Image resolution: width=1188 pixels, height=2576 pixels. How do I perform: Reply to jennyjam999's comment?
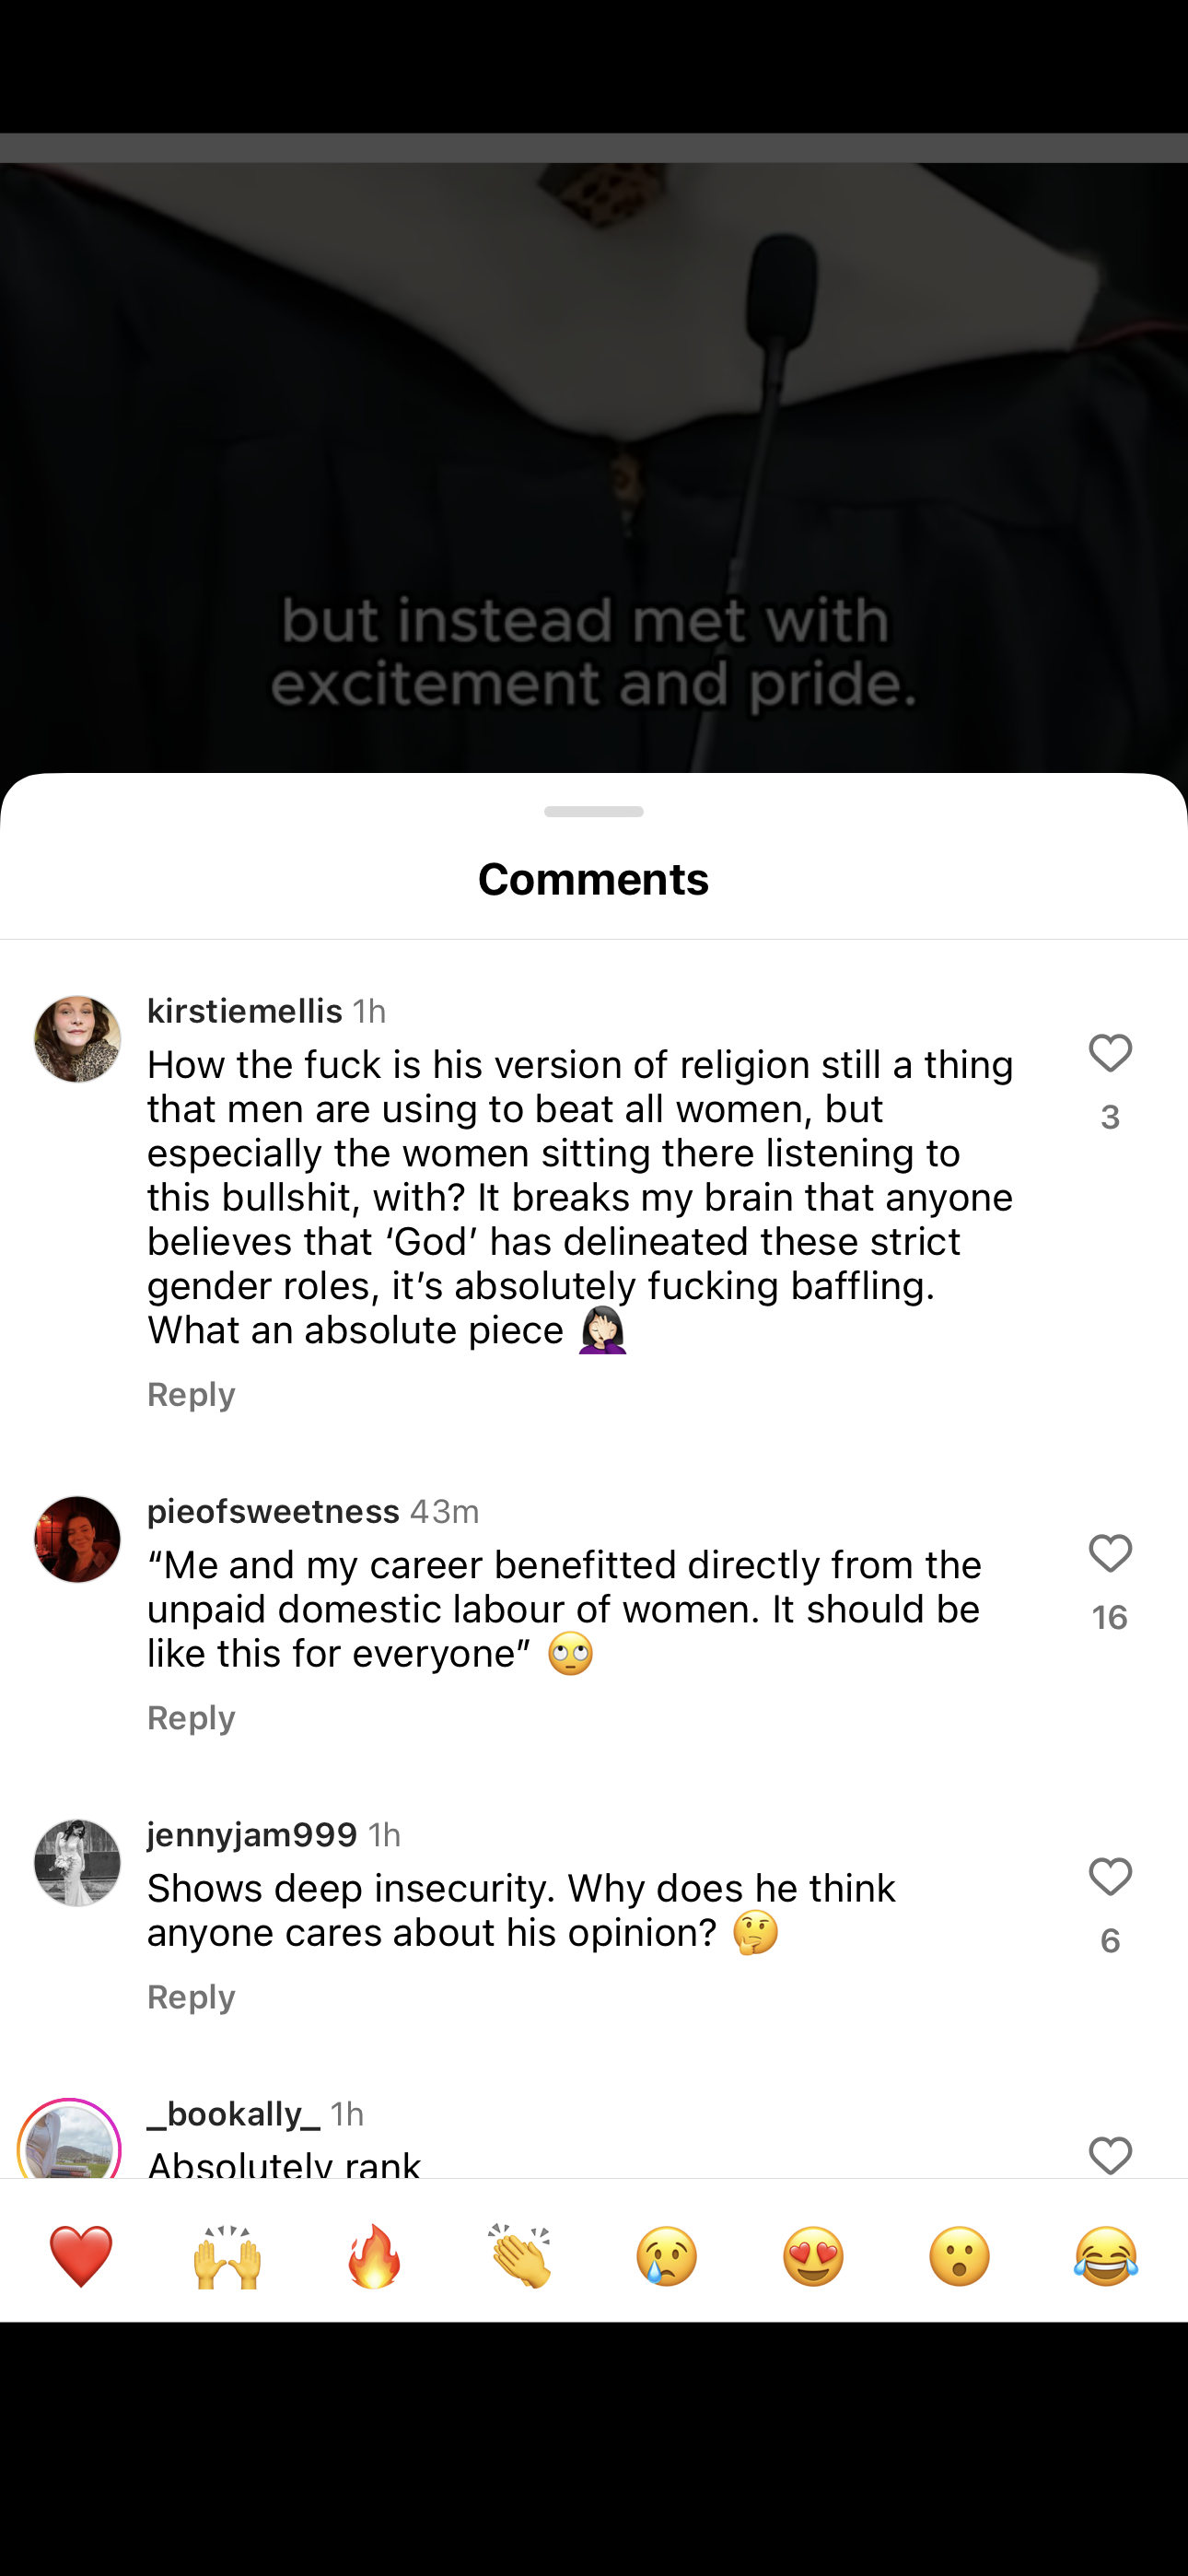point(191,1997)
